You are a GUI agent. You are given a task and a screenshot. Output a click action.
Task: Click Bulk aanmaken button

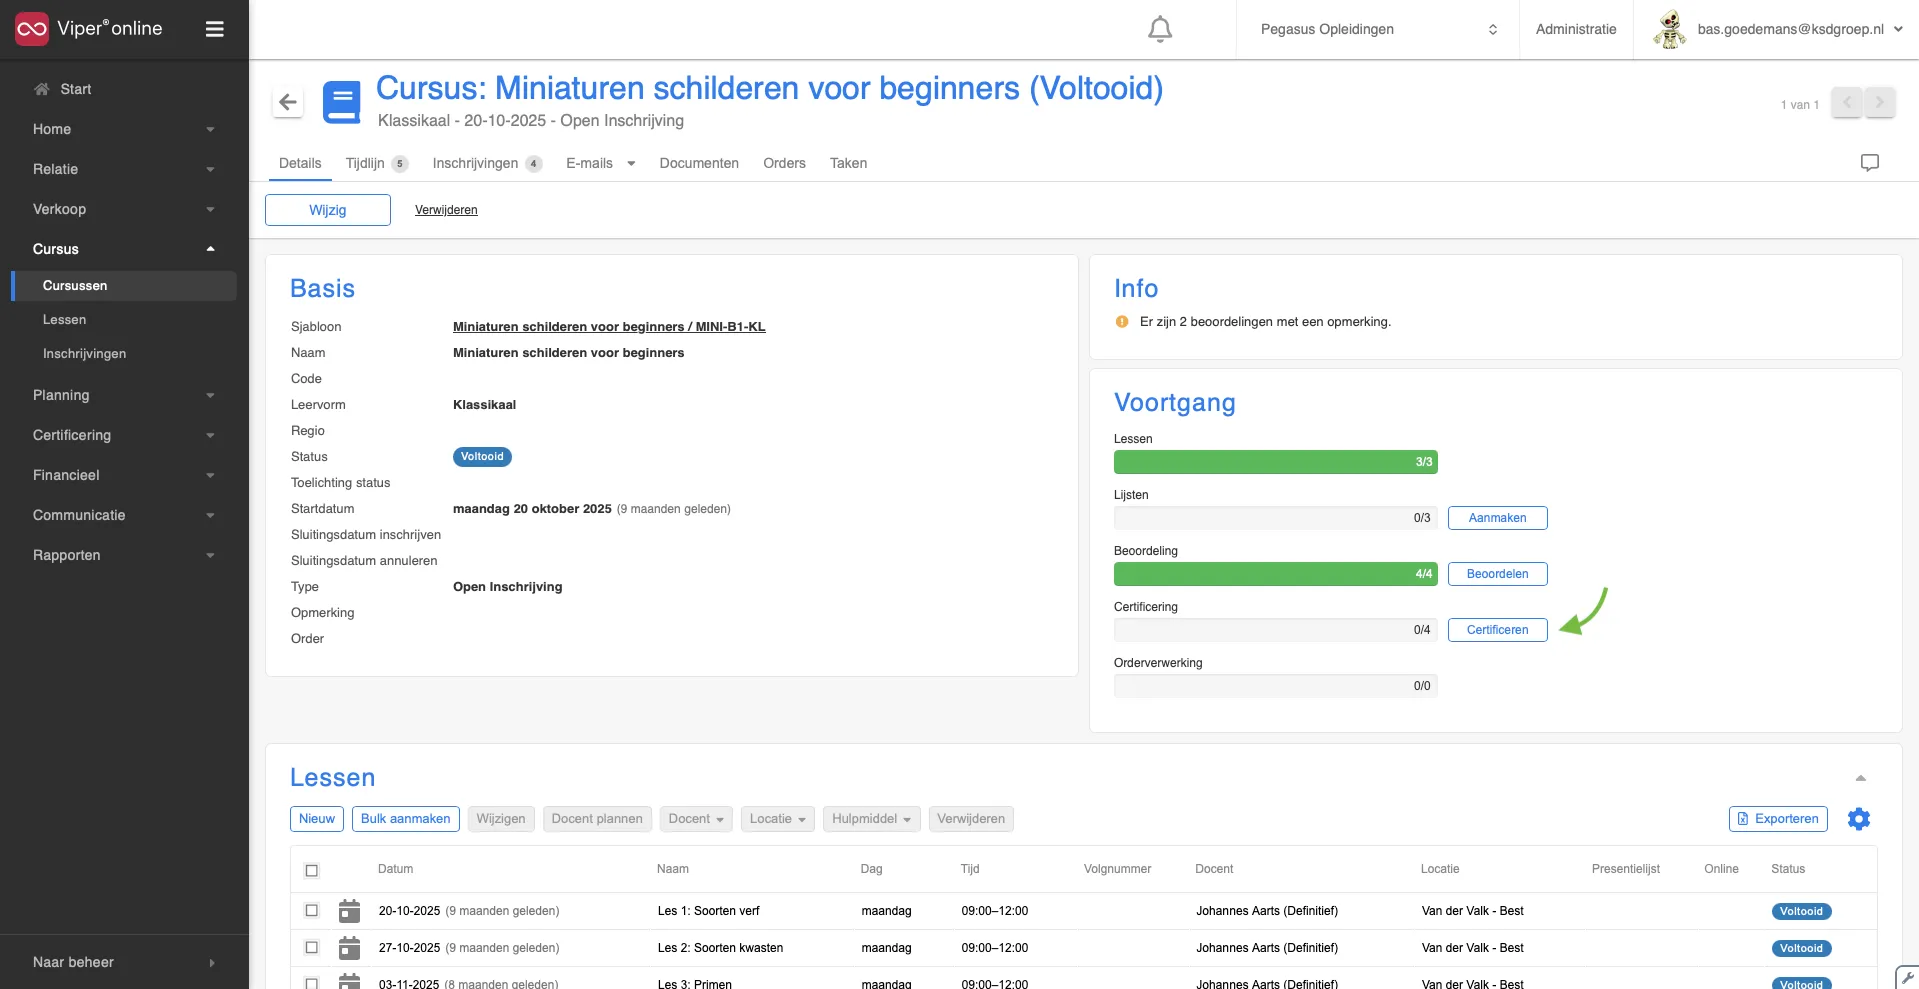click(405, 819)
